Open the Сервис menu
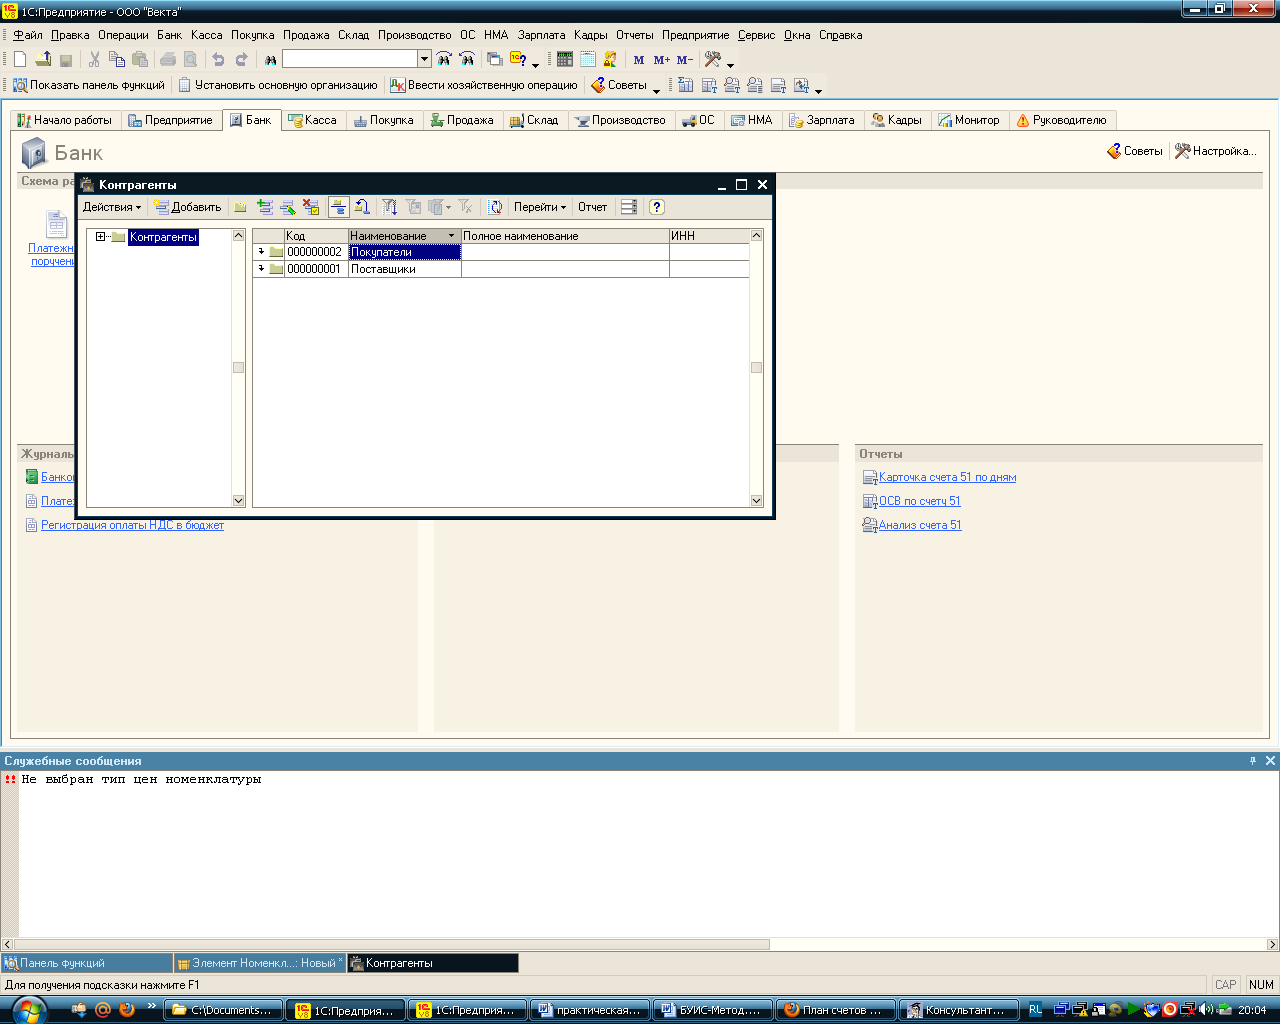This screenshot has height=1024, width=1280. click(x=757, y=35)
